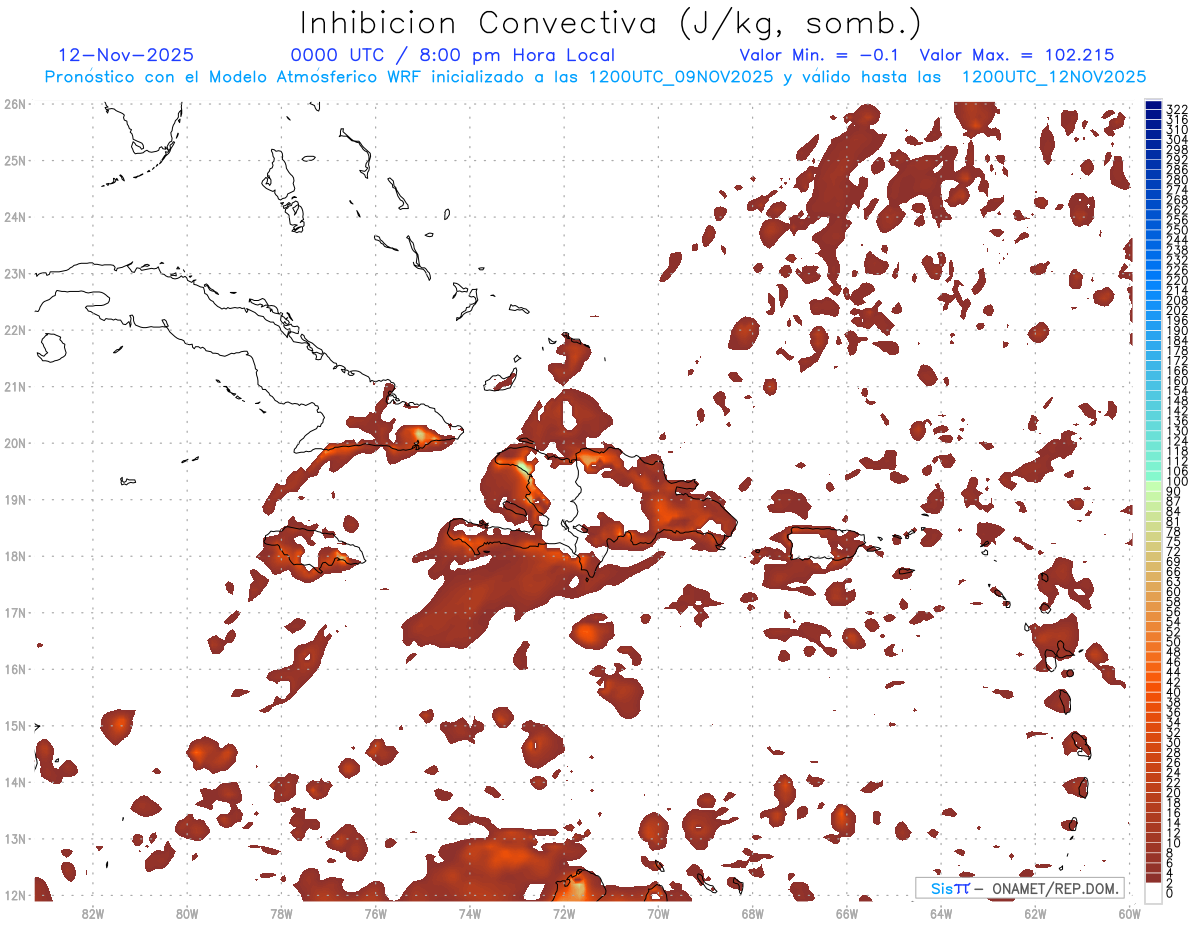Click the time '0000 UTC / 8:00 pm Hora Local'
Screen dimensions: 1200x927
coord(453,56)
